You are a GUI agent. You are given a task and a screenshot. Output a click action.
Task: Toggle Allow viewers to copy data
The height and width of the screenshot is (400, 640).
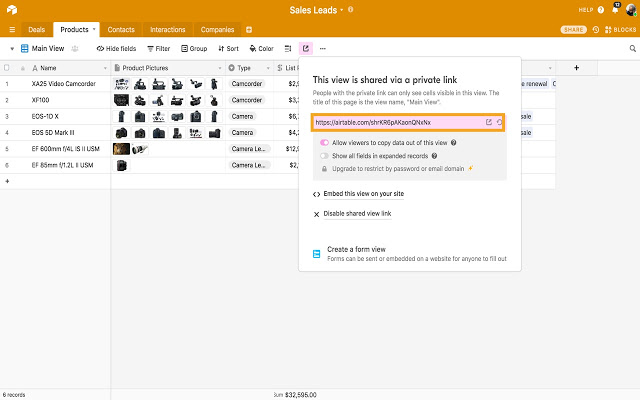pos(324,143)
